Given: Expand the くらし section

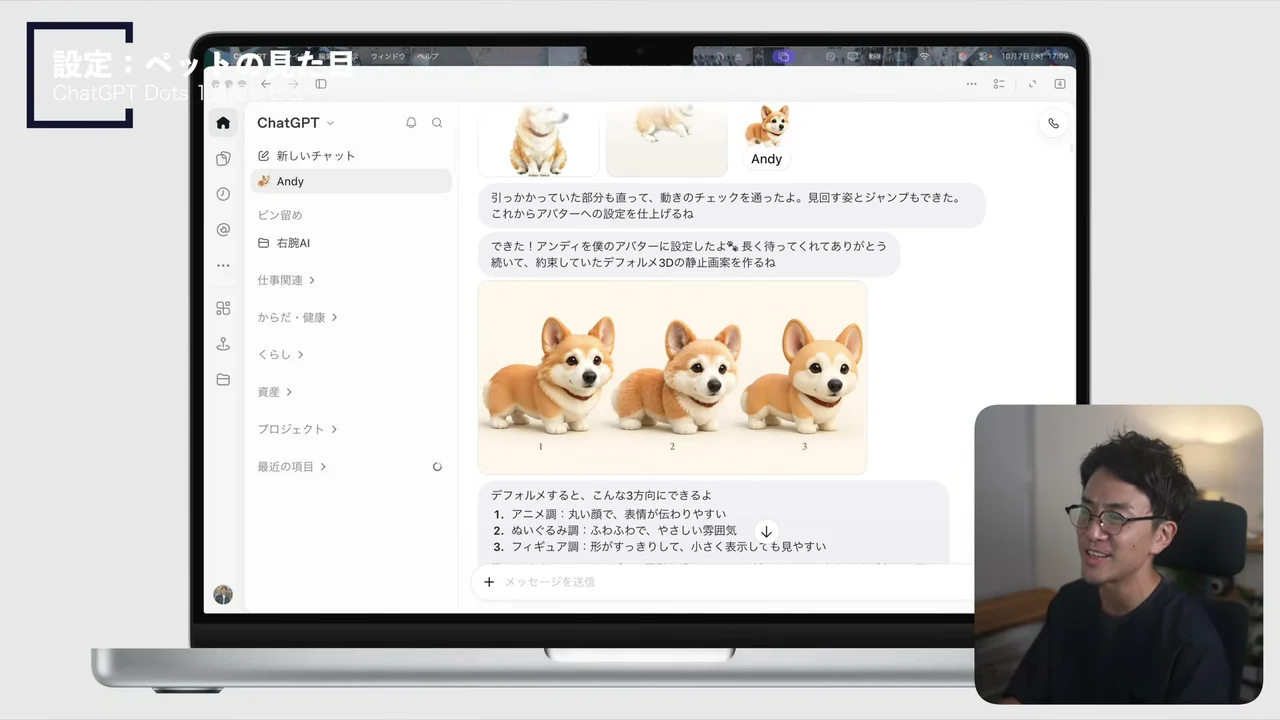Looking at the screenshot, I should click(280, 354).
